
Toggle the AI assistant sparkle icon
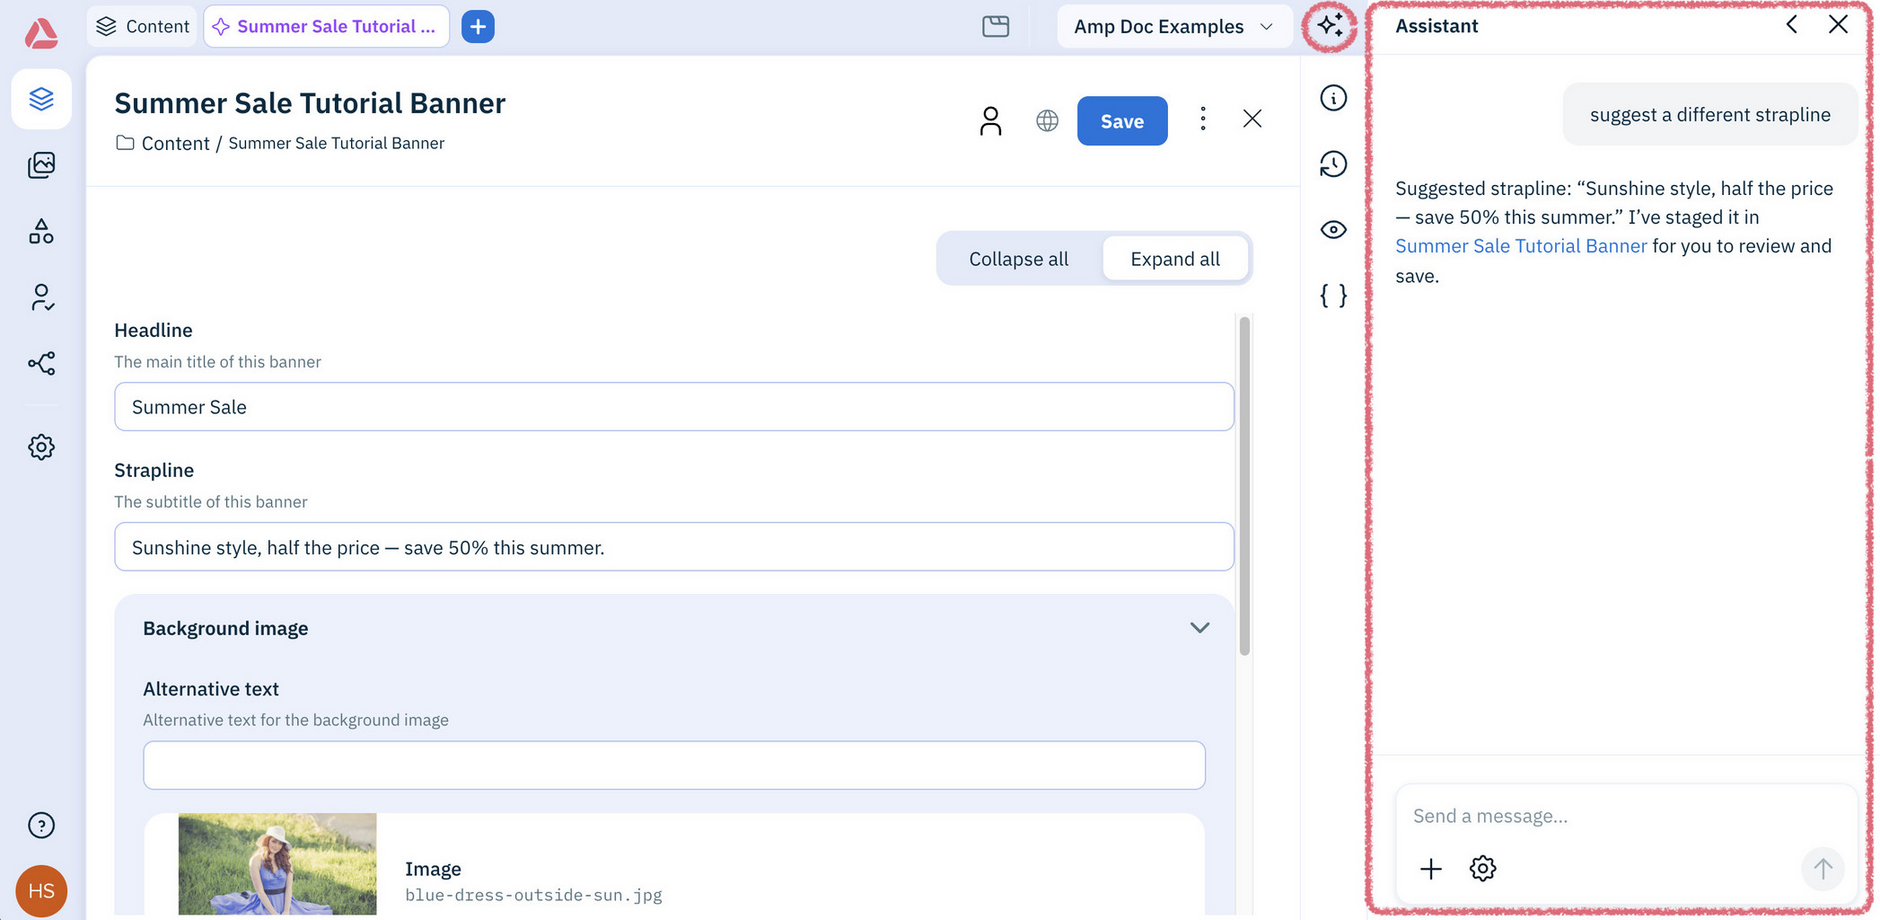point(1330,26)
